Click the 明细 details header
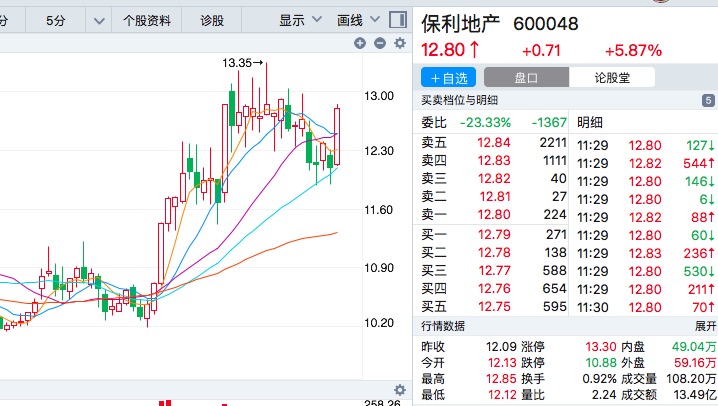 [x=589, y=123]
